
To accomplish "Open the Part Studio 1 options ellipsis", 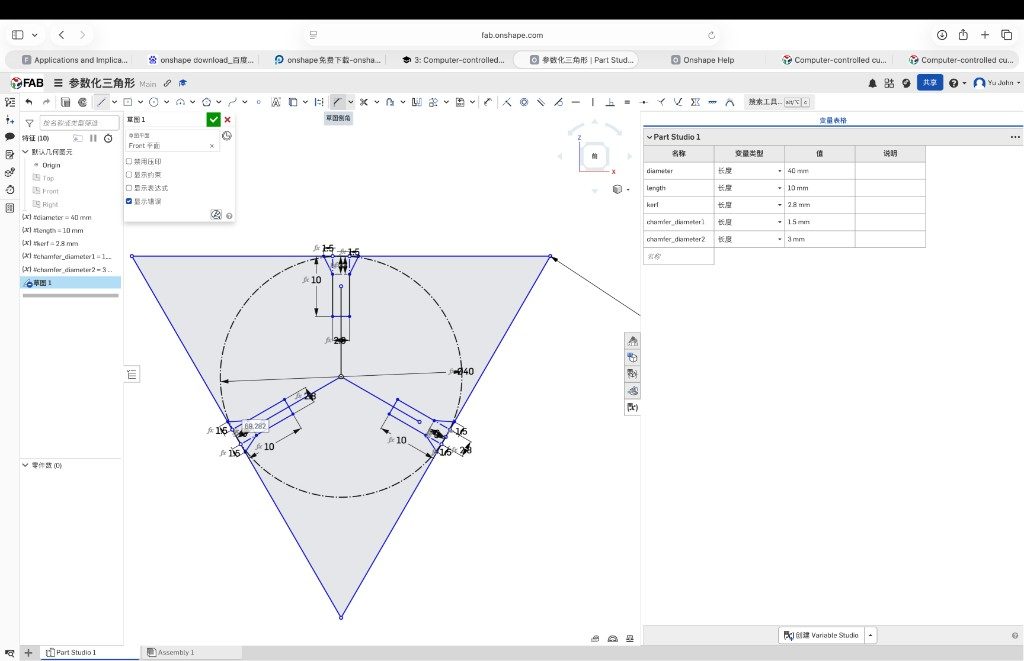I will click(x=1014, y=137).
